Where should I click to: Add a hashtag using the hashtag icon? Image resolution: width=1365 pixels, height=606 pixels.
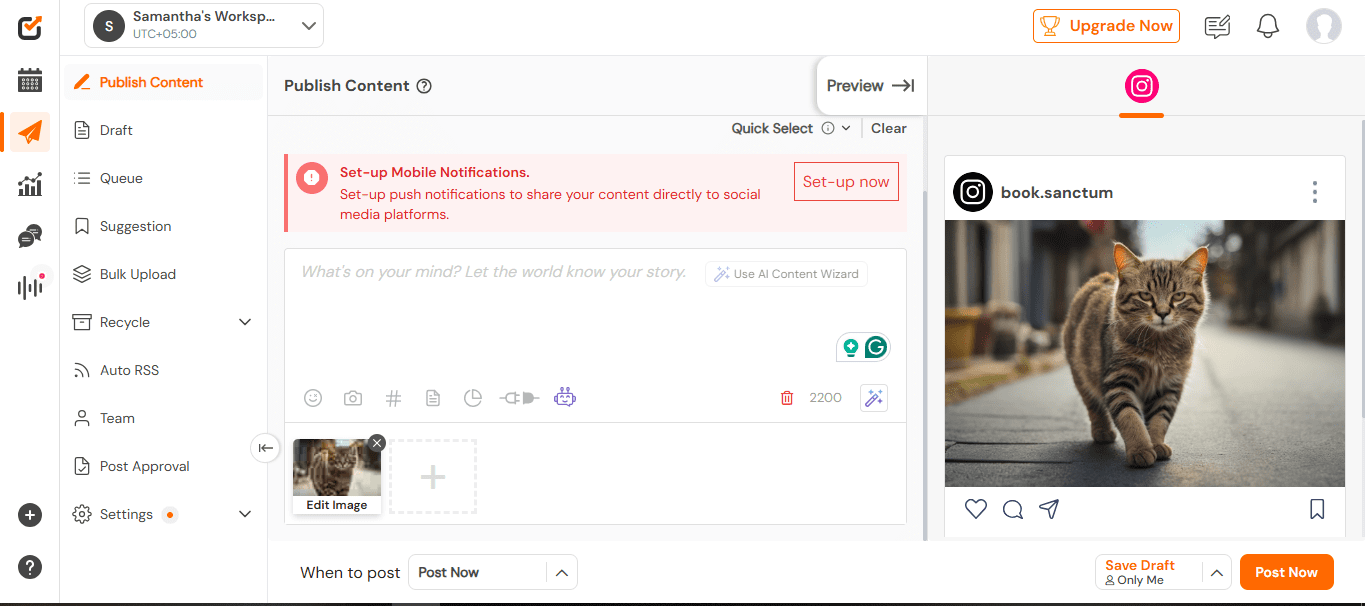pyautogui.click(x=393, y=397)
